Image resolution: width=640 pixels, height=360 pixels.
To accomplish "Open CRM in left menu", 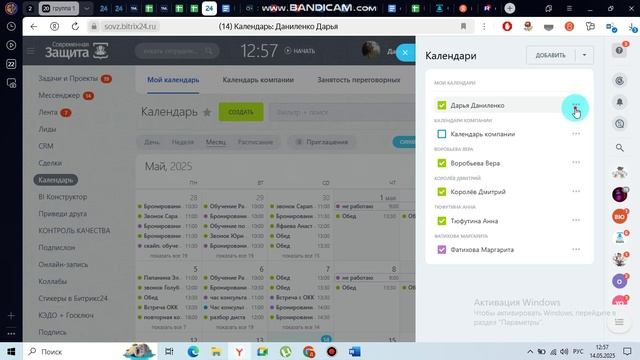I will coord(46,146).
